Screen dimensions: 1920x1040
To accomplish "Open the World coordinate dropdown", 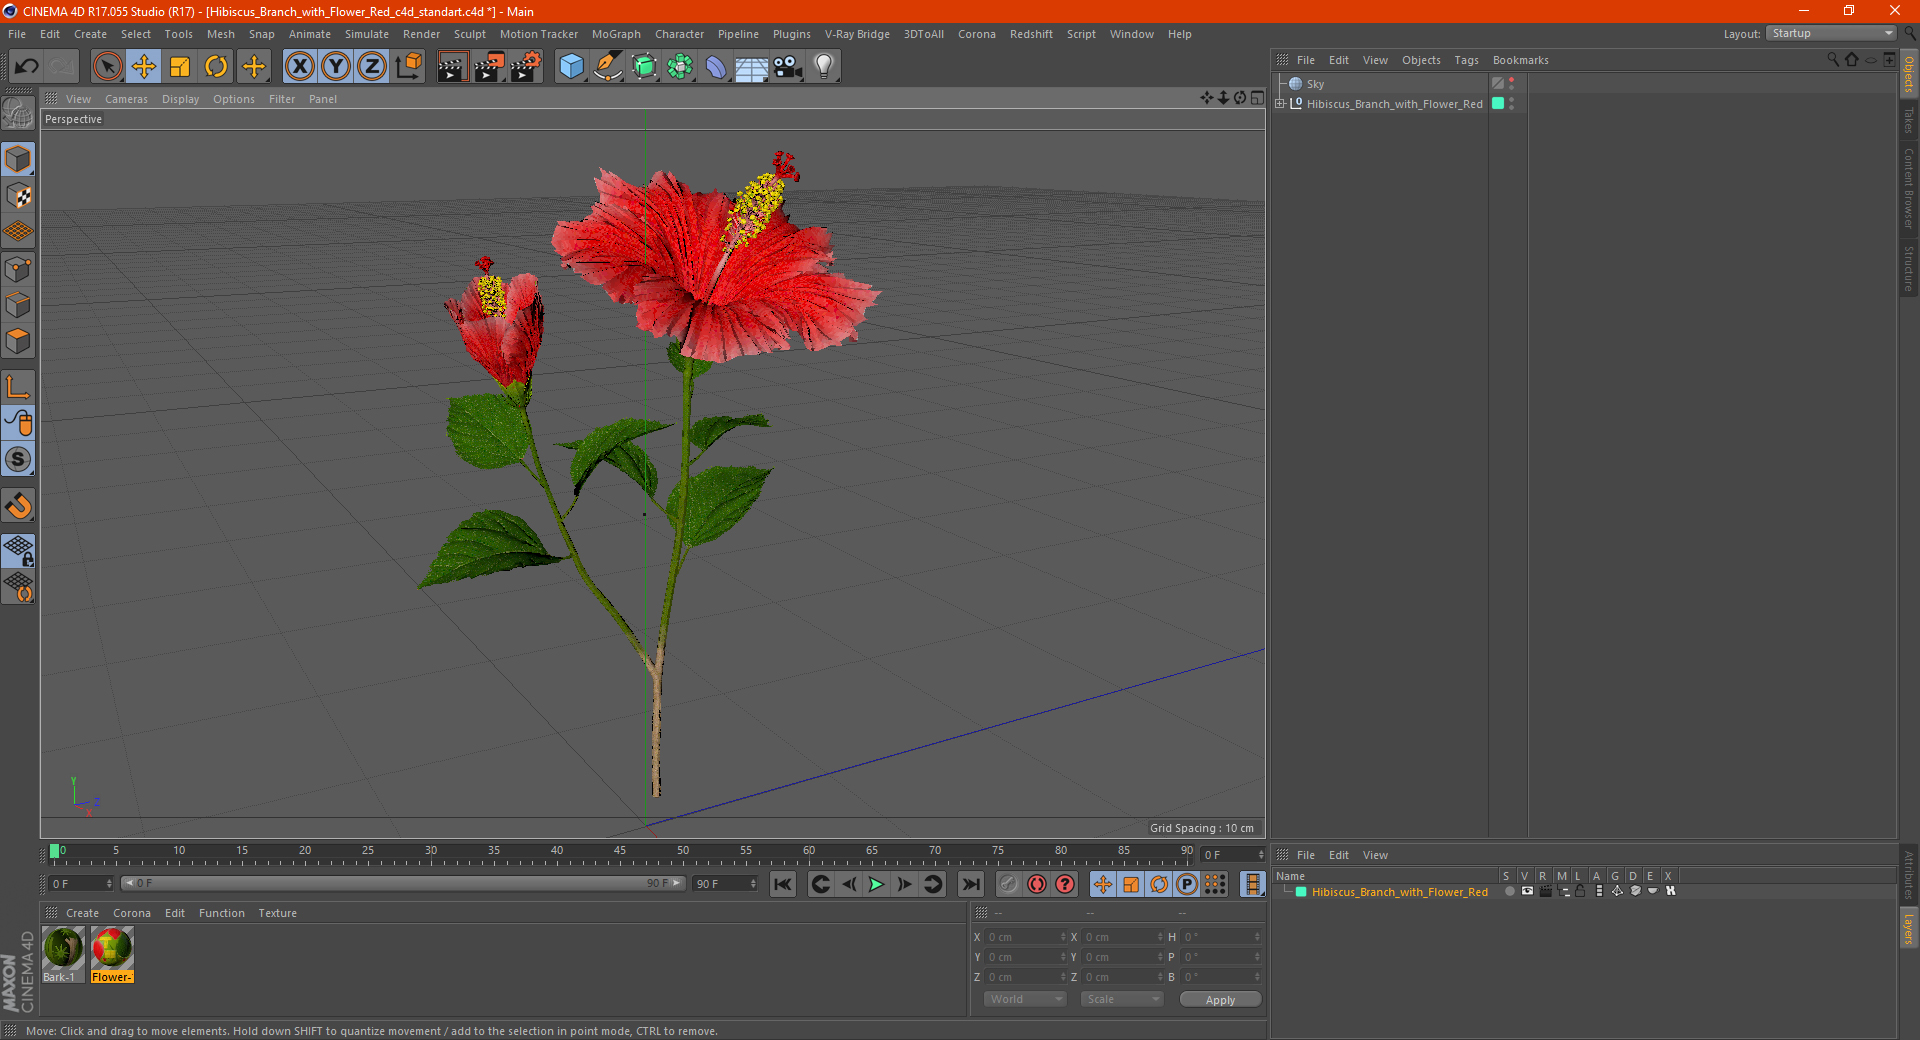I will coord(1025,999).
